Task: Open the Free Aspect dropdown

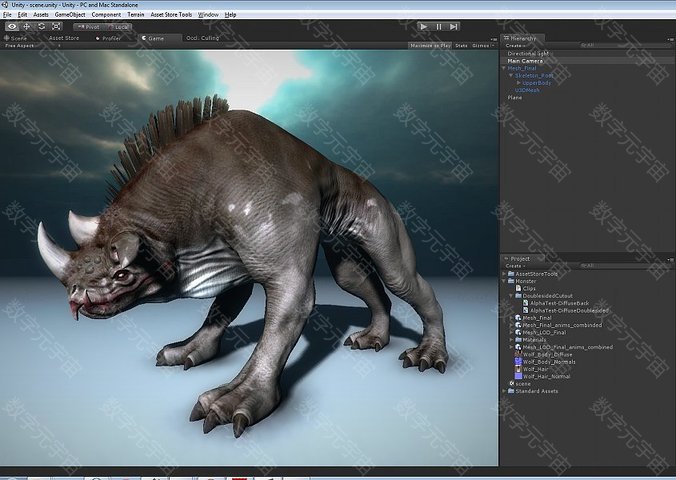Action: [x=32, y=45]
